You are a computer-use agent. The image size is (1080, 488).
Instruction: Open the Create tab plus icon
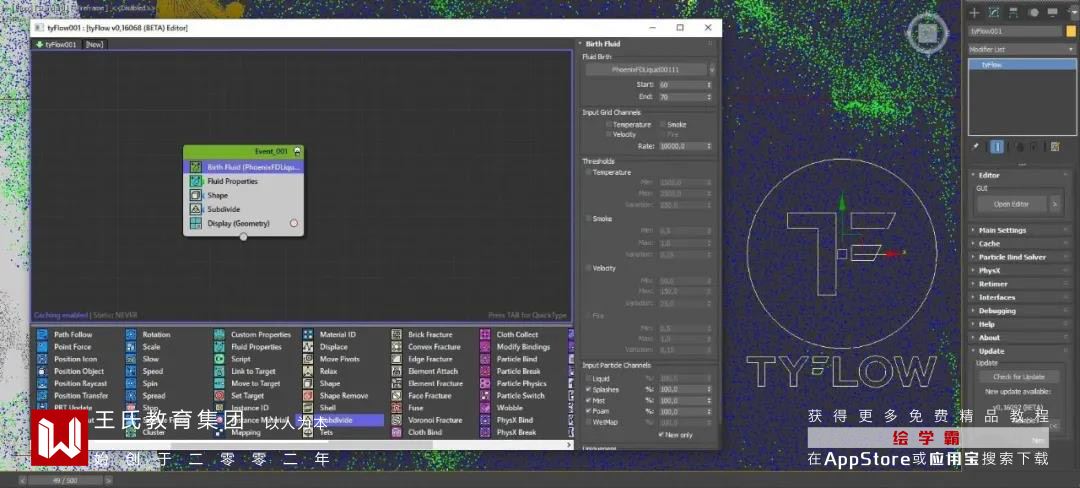pyautogui.click(x=974, y=12)
